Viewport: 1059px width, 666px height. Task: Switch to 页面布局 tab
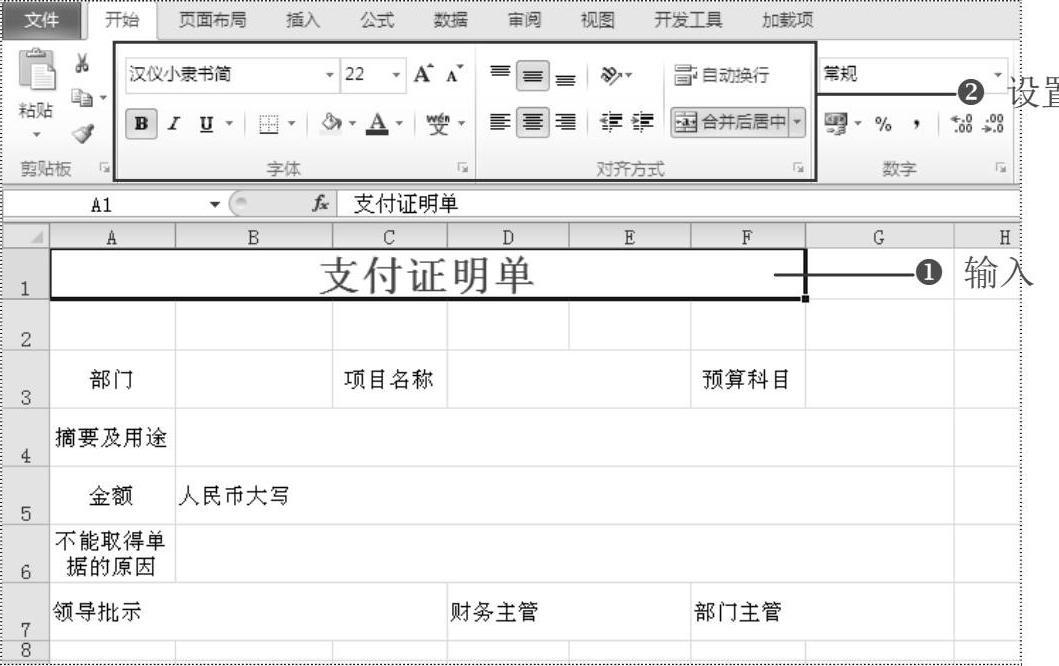pyautogui.click(x=213, y=20)
